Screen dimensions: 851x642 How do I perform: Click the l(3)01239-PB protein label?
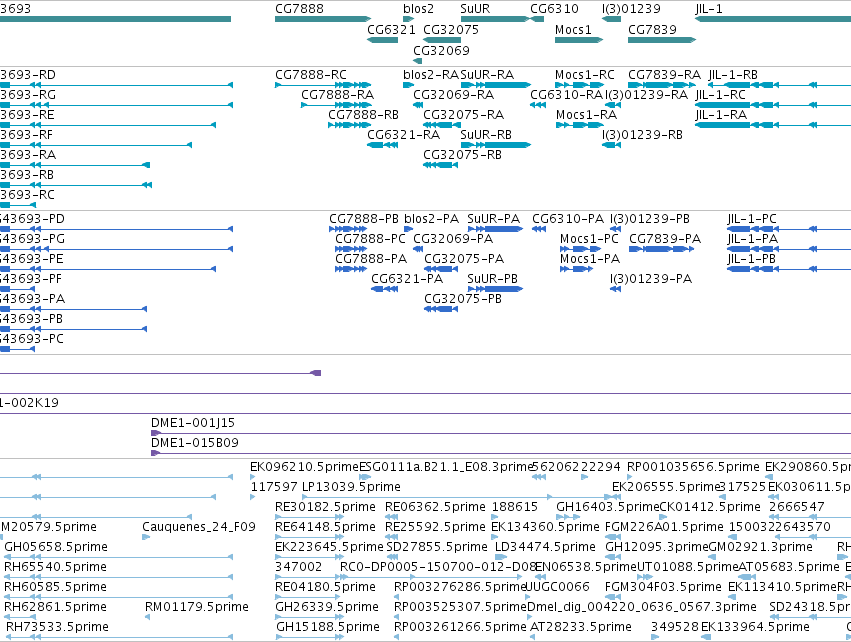pos(650,219)
